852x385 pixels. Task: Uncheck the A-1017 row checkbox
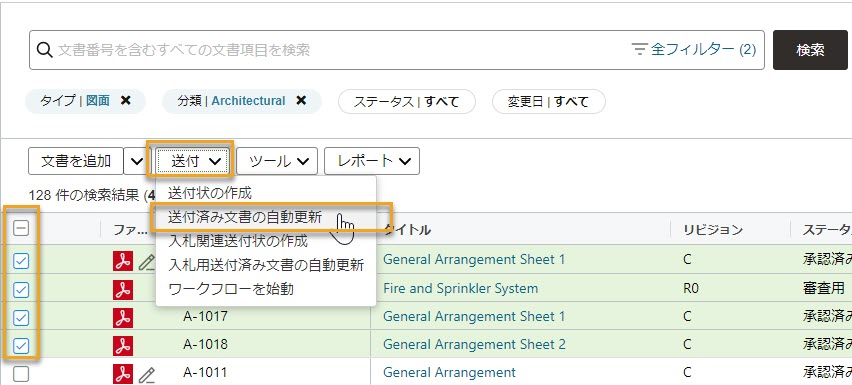click(x=21, y=317)
